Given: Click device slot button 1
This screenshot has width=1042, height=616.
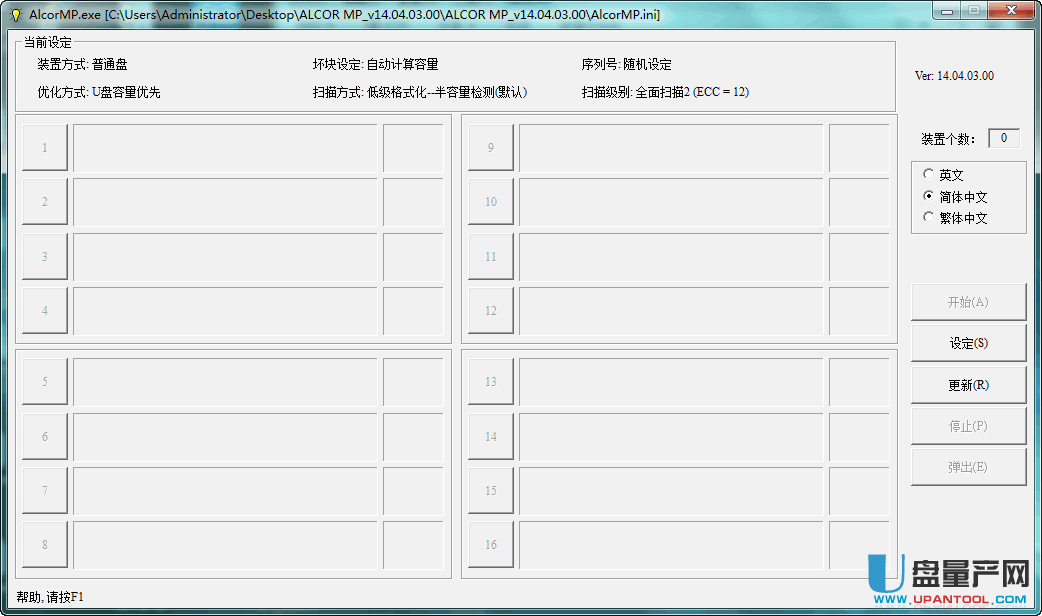Looking at the screenshot, I should [x=45, y=148].
